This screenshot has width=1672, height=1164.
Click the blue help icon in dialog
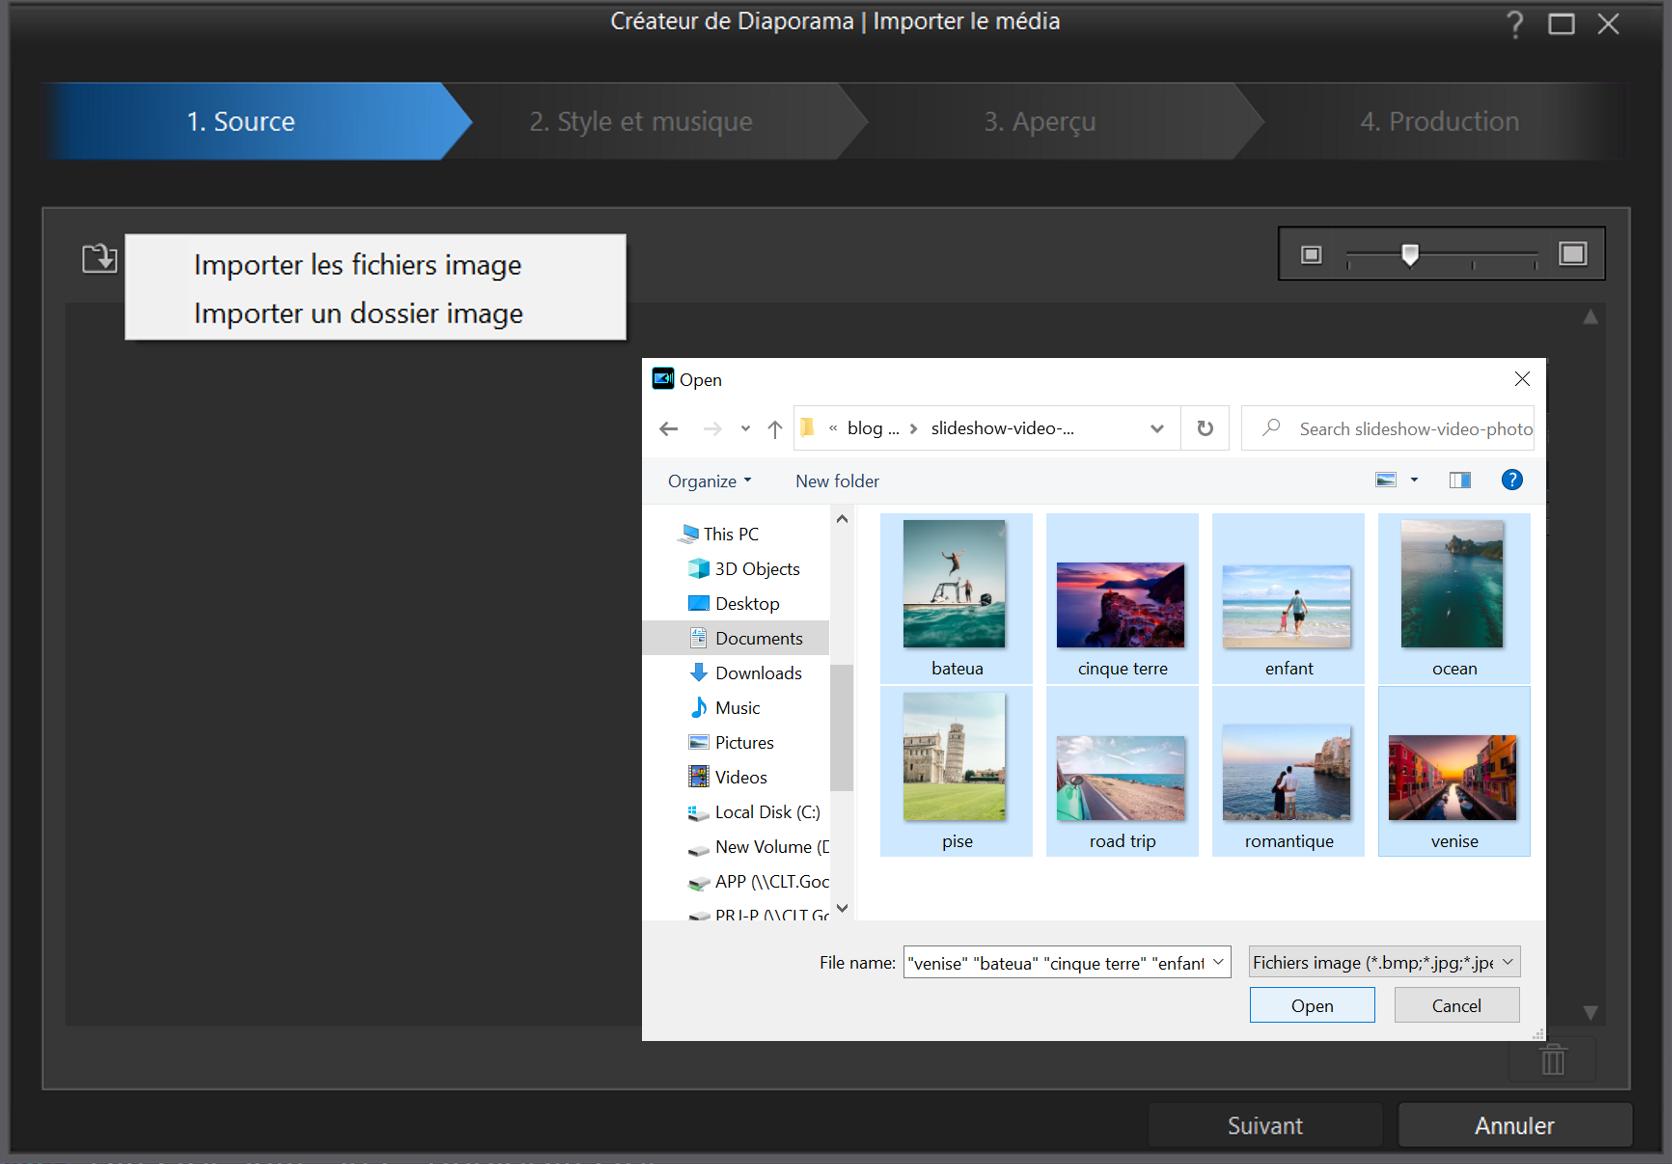point(1512,480)
